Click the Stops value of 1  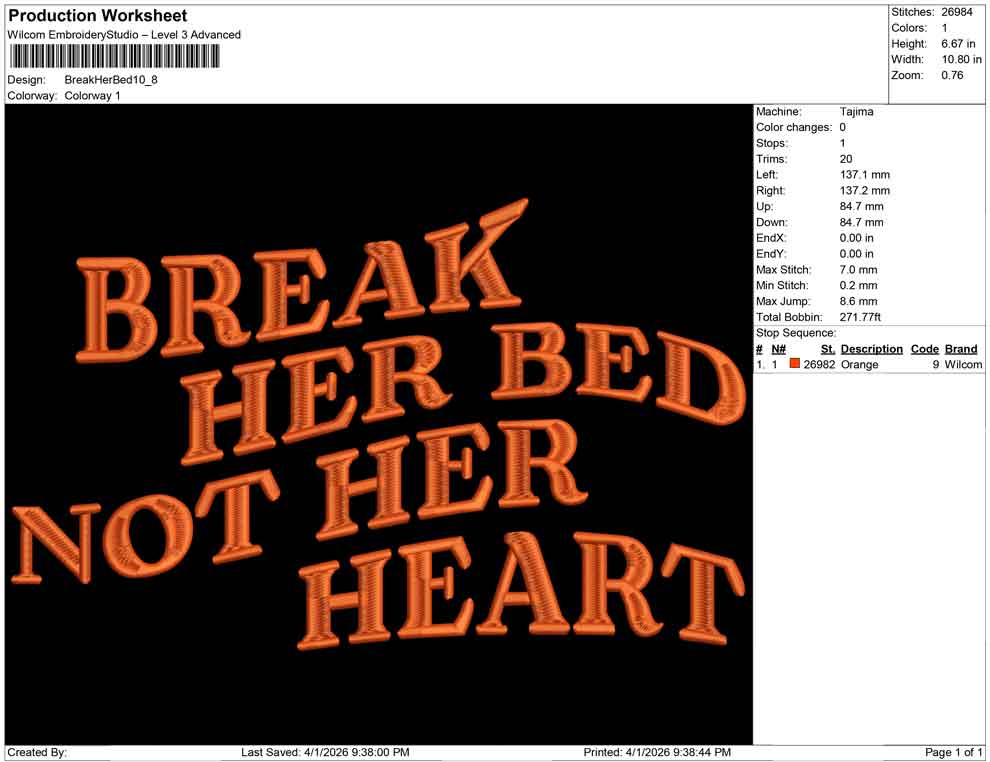[843, 142]
